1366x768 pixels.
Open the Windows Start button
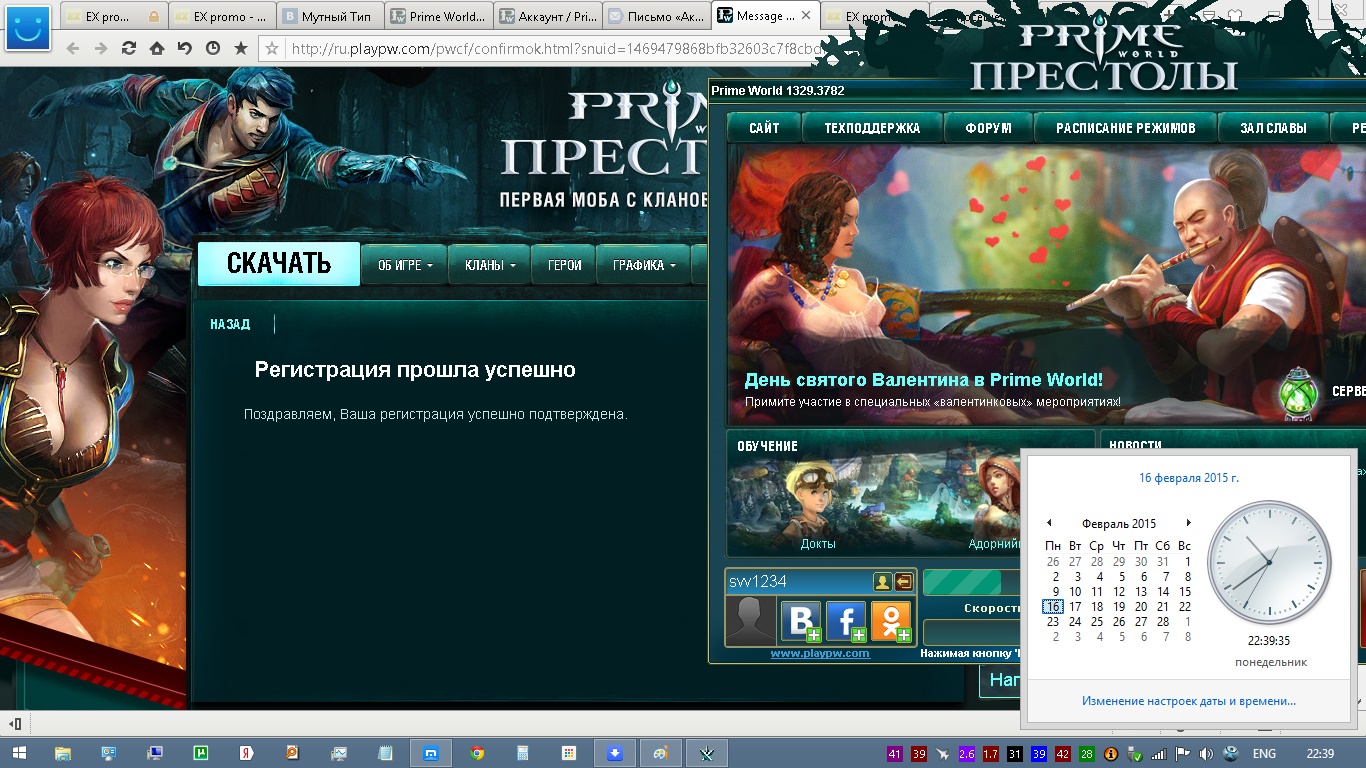tap(19, 753)
